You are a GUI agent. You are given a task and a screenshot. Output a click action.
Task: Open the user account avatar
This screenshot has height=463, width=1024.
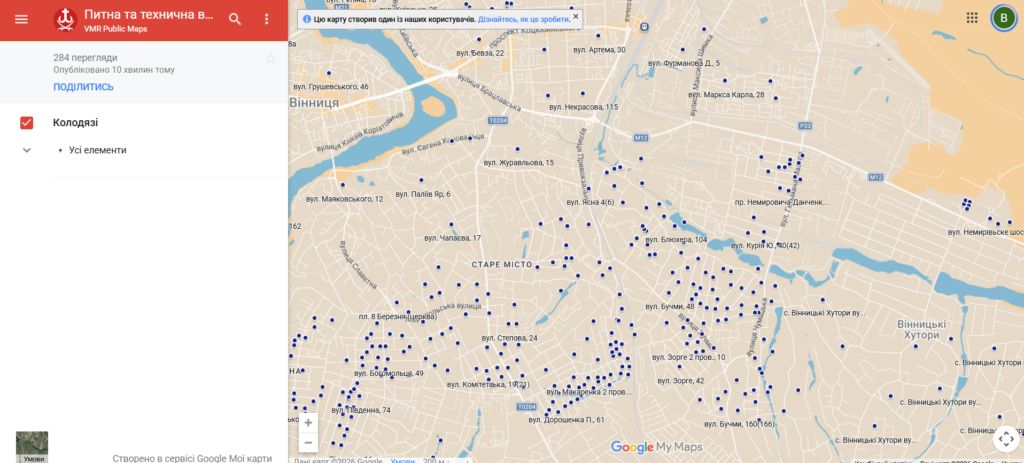[x=1003, y=18]
